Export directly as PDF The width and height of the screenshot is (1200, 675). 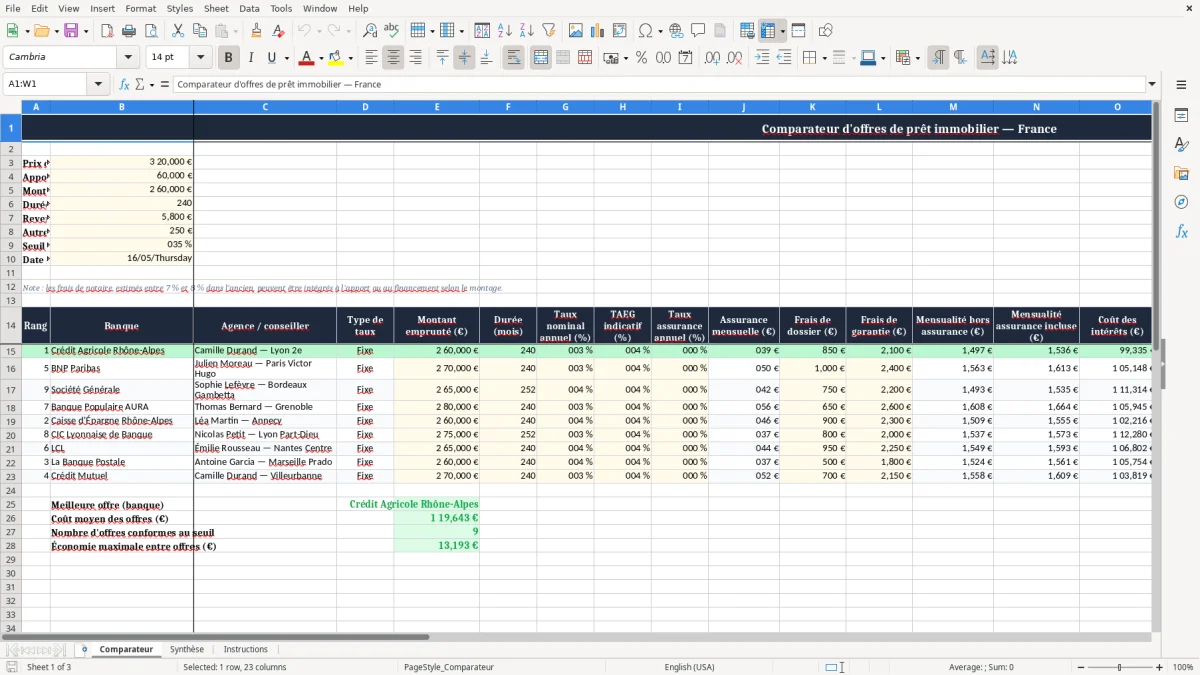click(107, 31)
